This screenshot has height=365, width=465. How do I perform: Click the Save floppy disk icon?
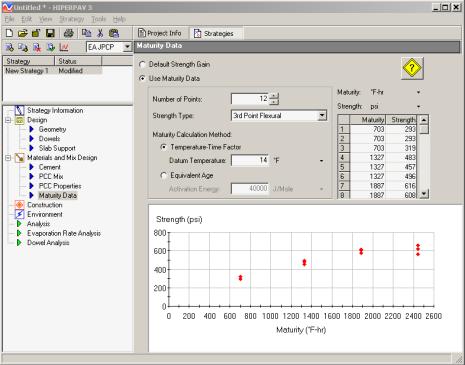click(x=50, y=33)
